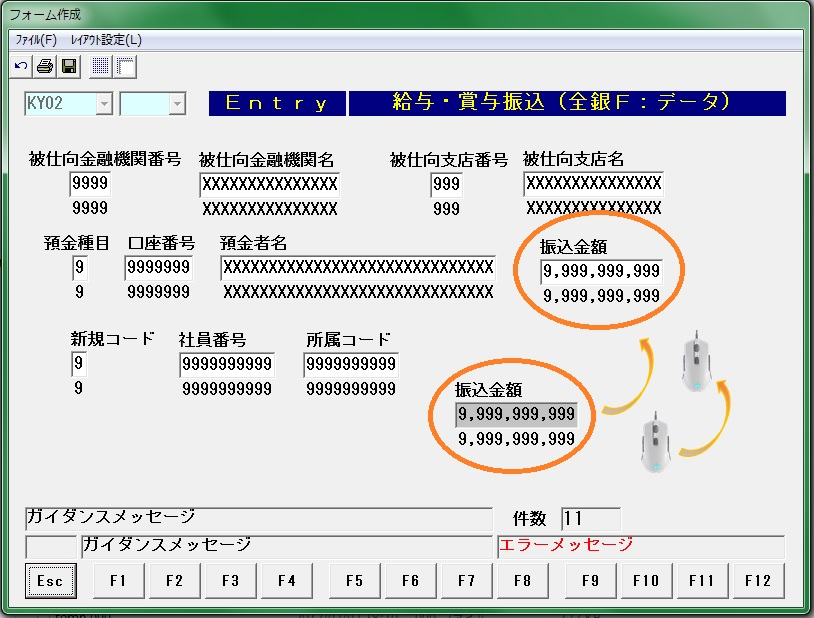The image size is (814, 618).
Task: Click the small empty box left of lower guidance message
Action: point(51,547)
